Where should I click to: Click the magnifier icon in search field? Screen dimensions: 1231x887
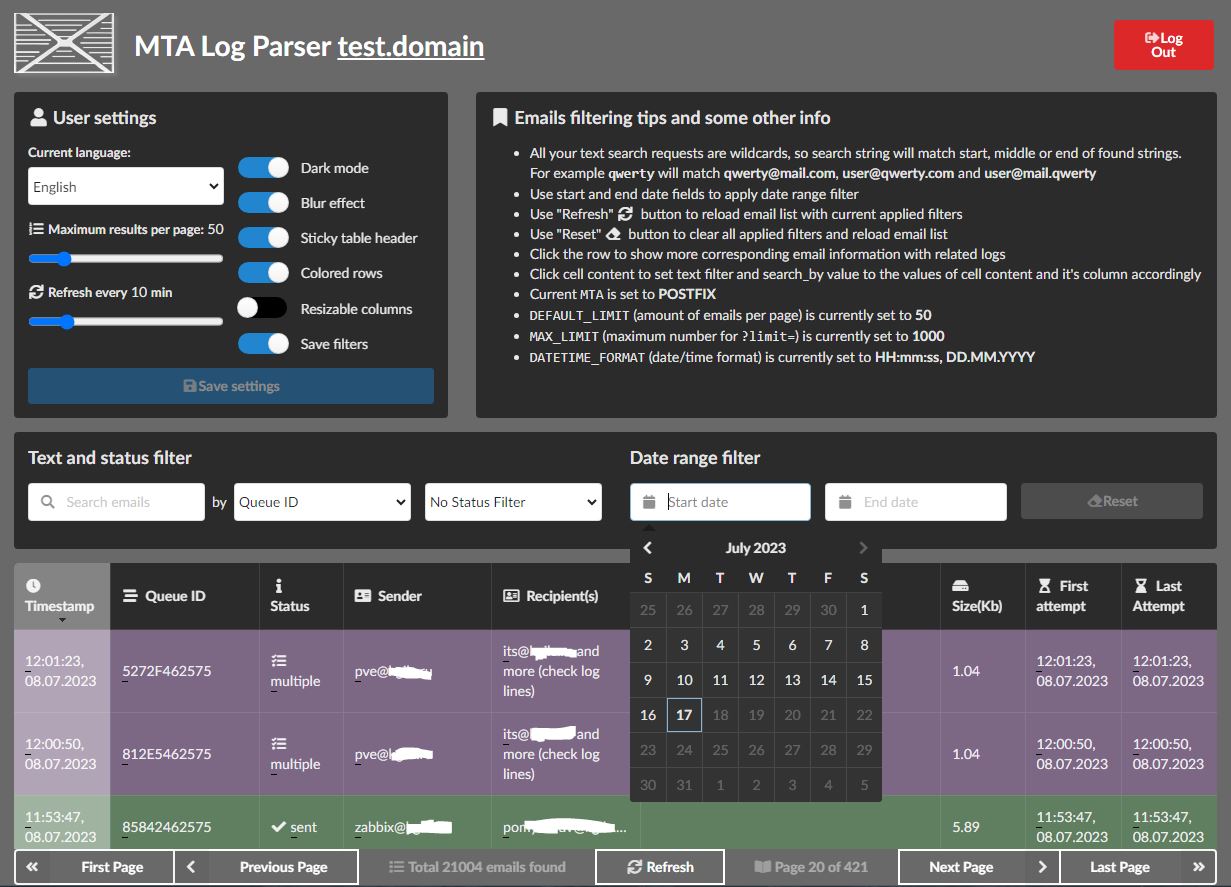[x=47, y=502]
